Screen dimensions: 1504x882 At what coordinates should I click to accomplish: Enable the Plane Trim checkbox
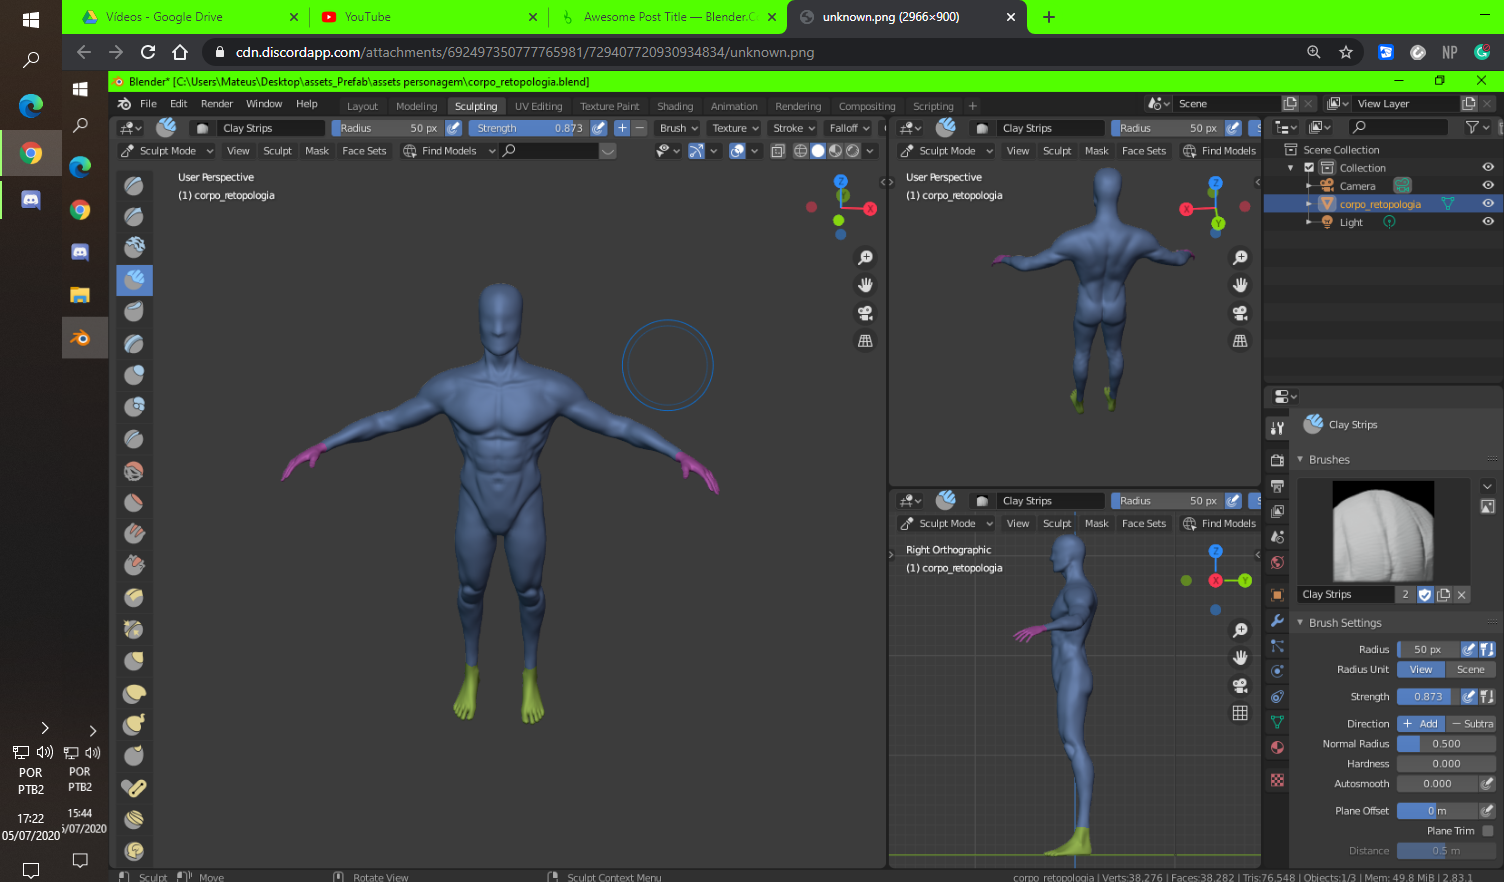tap(1488, 831)
